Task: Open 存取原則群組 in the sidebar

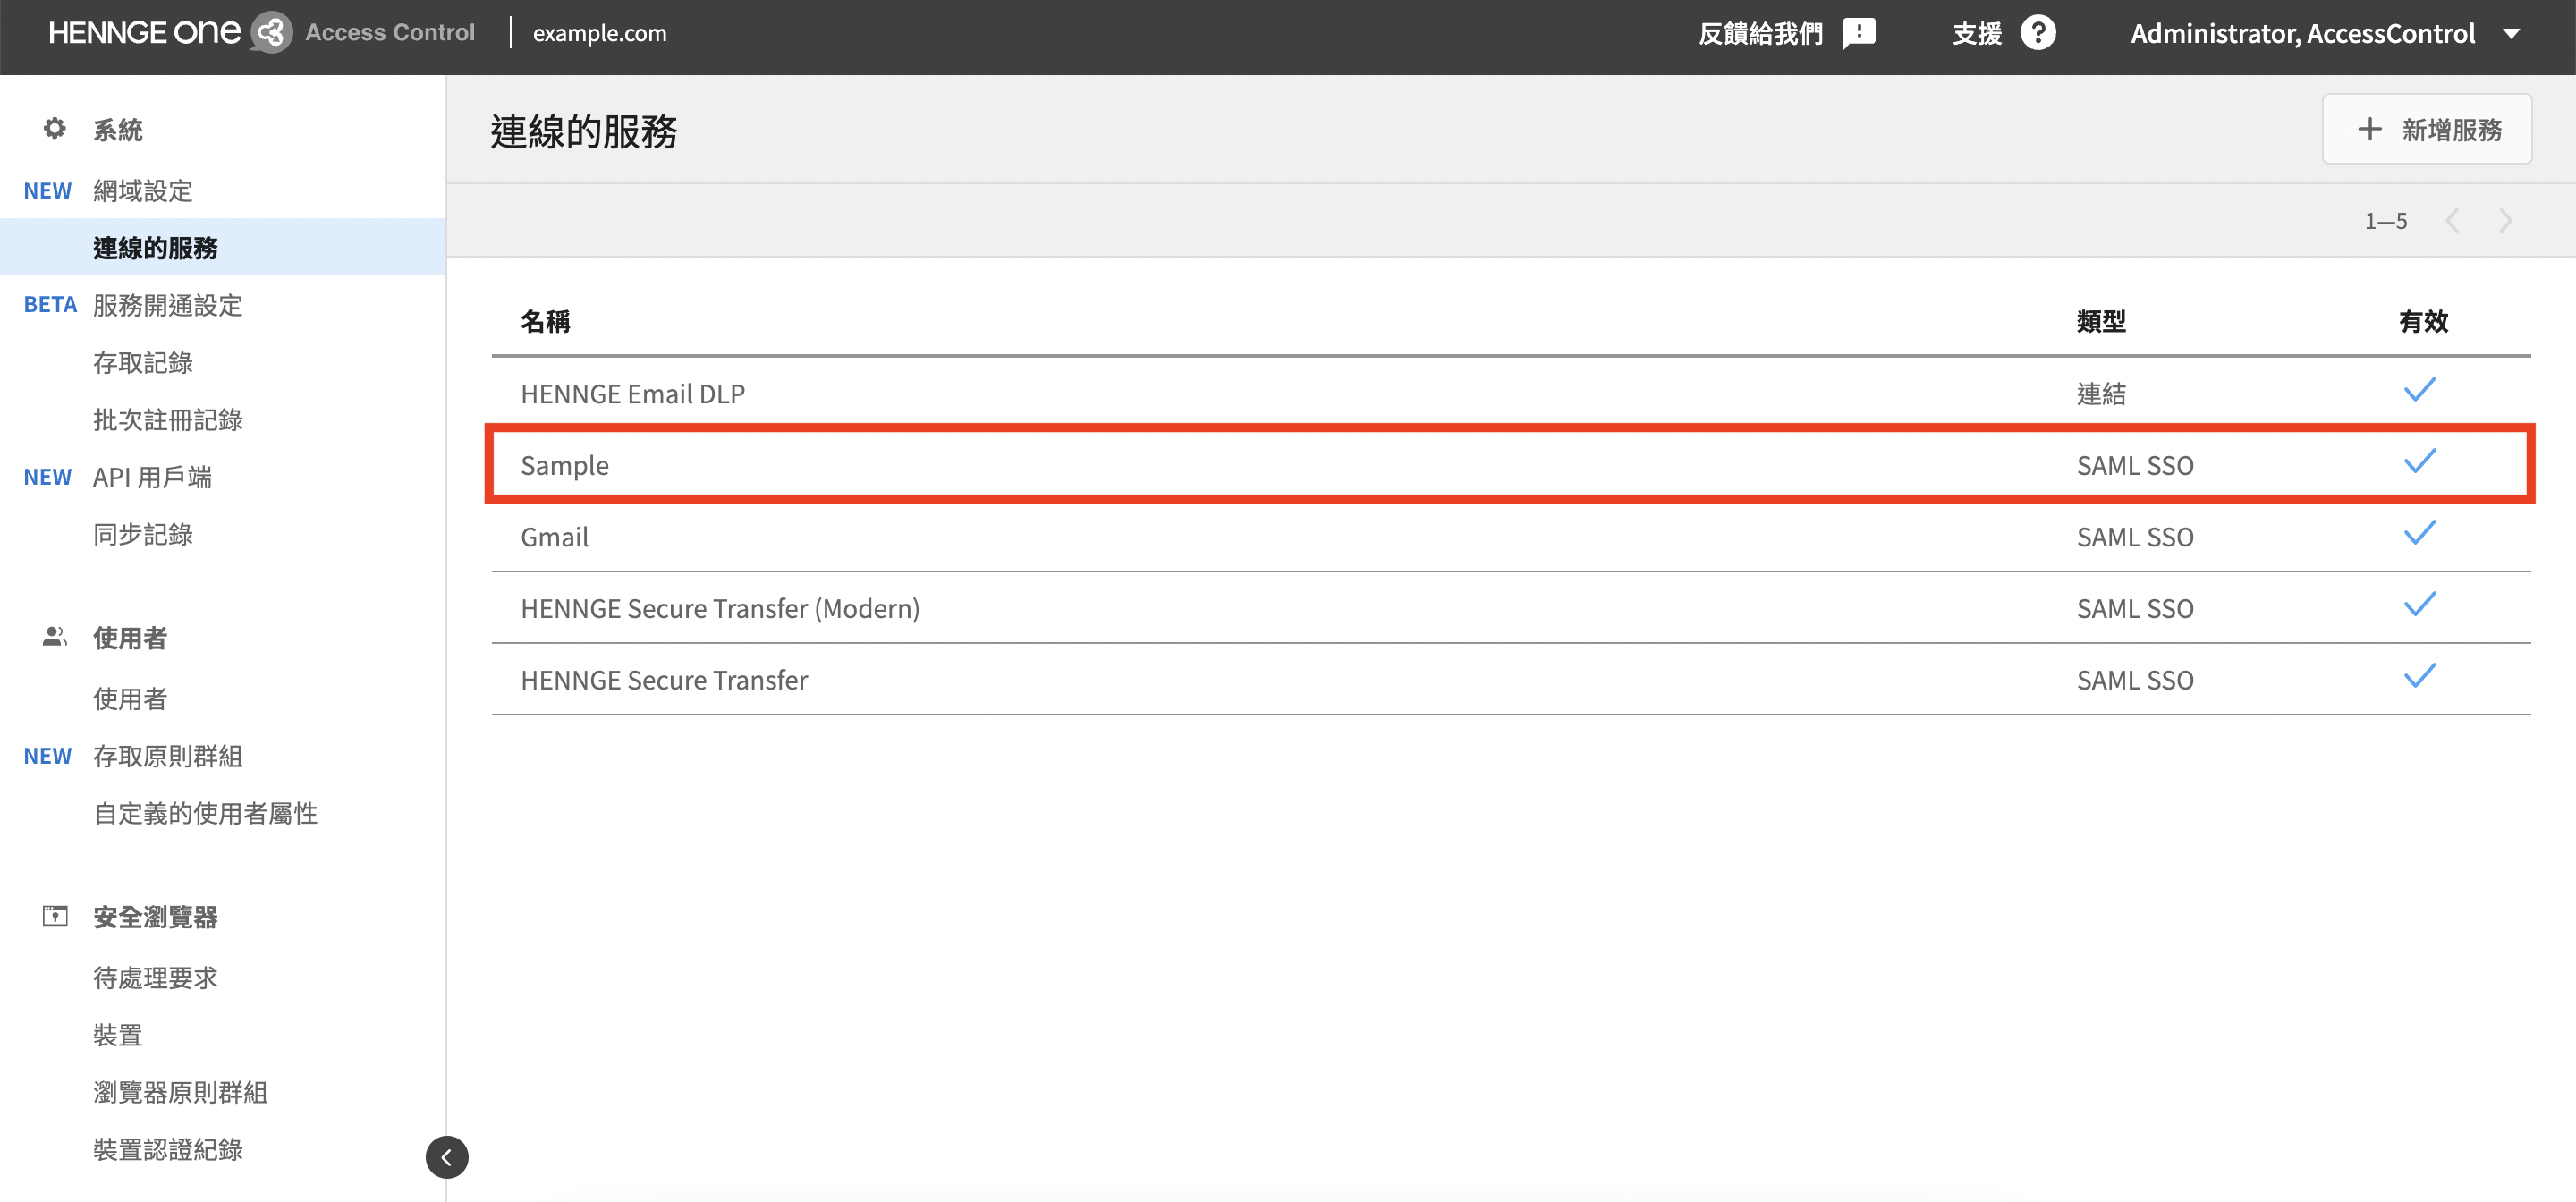Action: click(168, 756)
